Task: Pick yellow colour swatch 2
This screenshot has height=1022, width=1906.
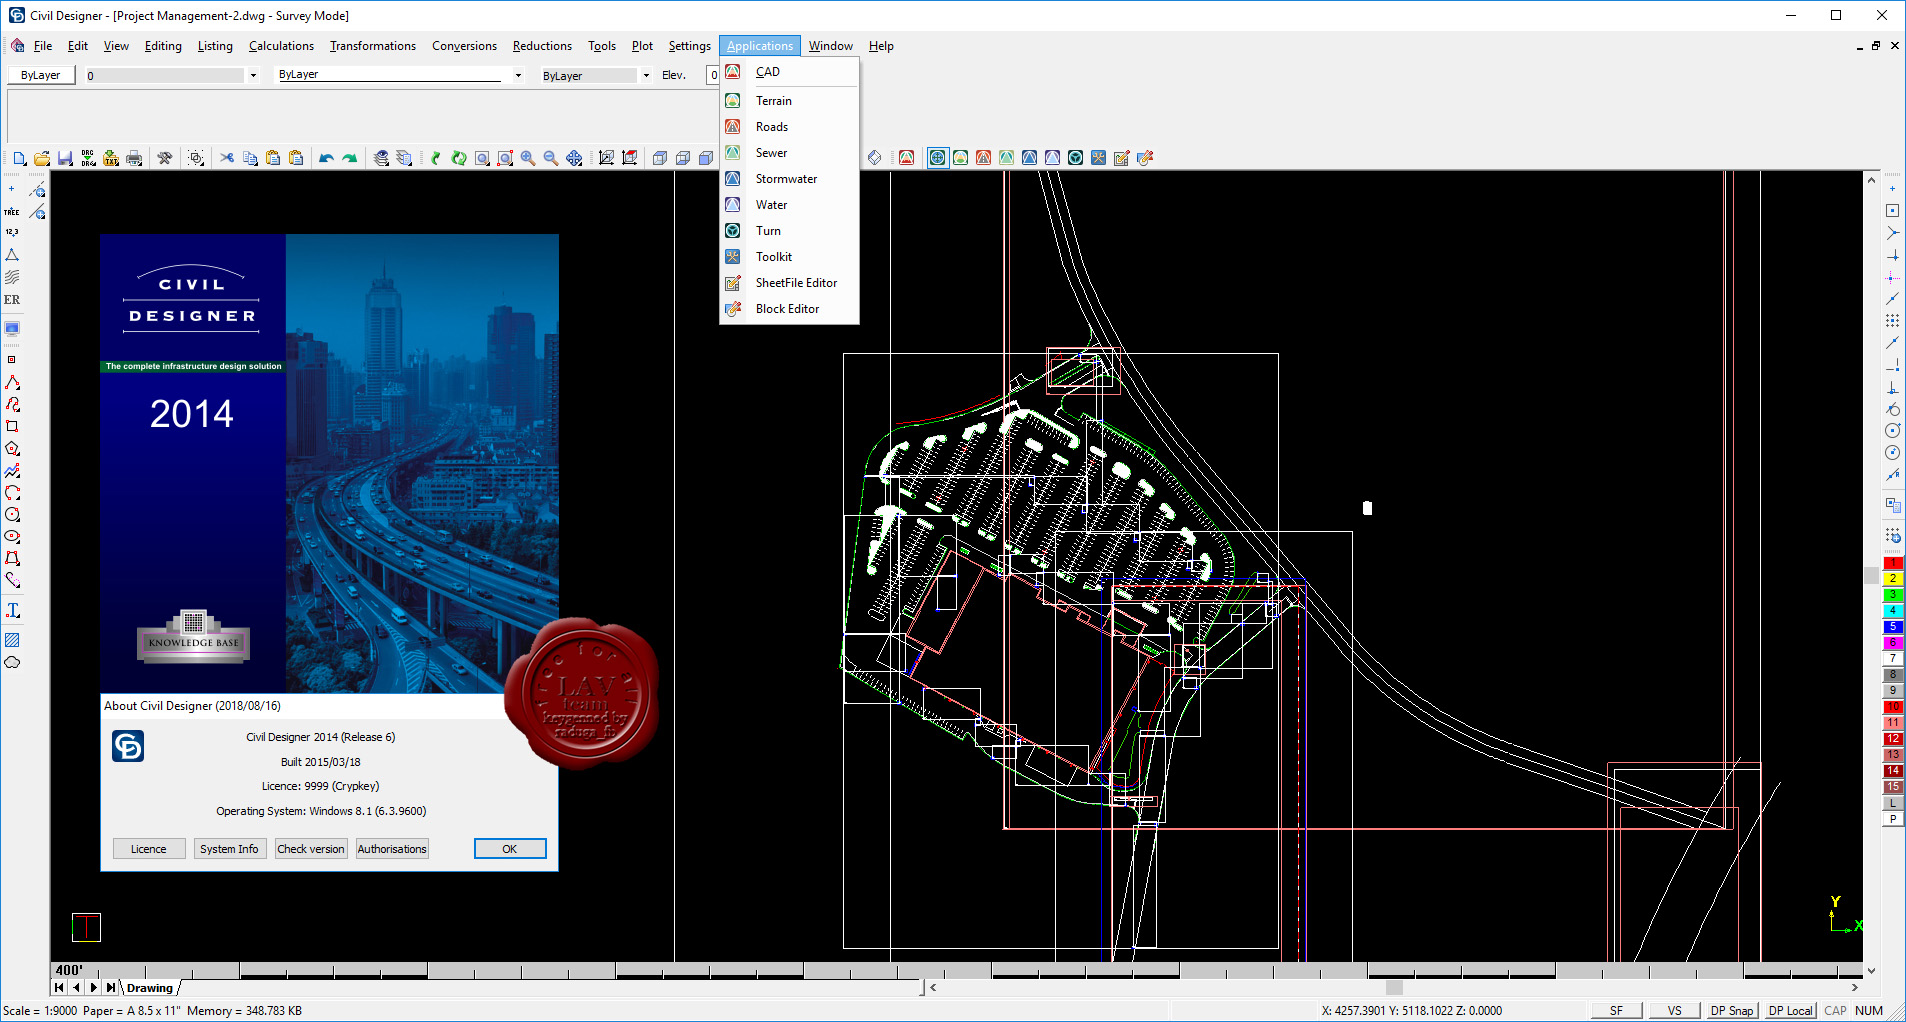Action: [x=1893, y=579]
